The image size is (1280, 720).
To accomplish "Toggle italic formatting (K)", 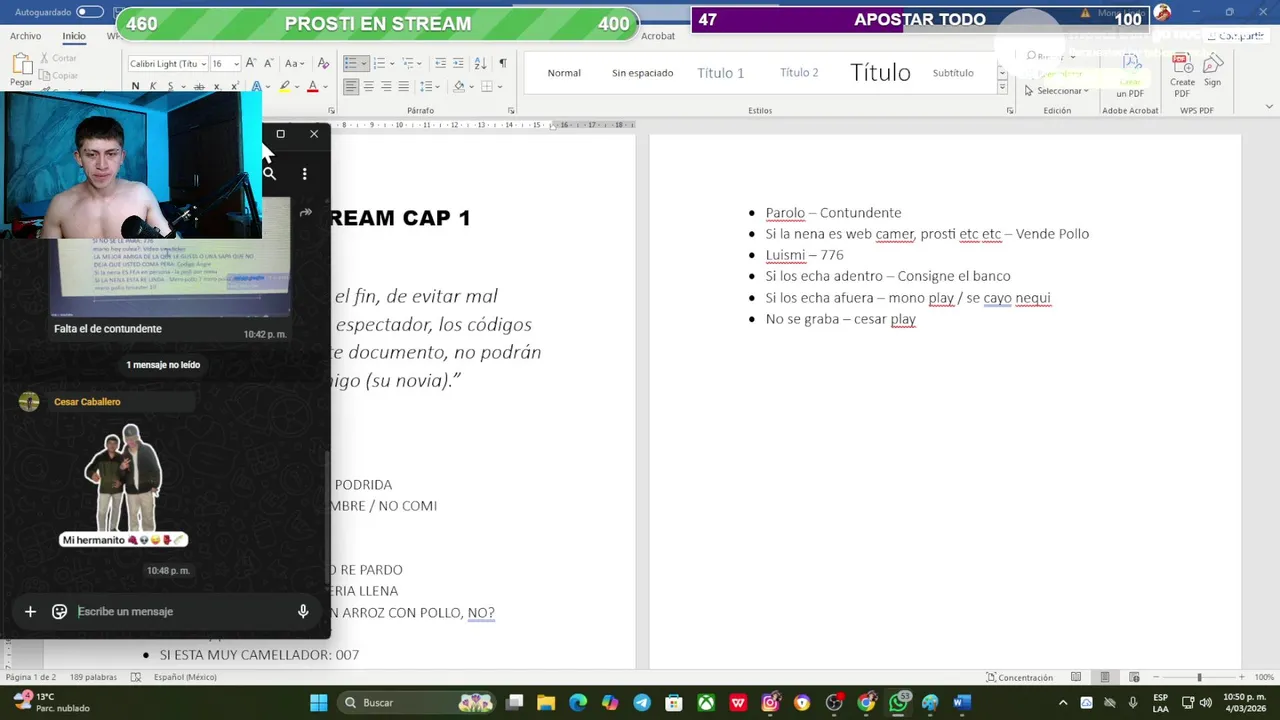I will pyautogui.click(x=152, y=87).
